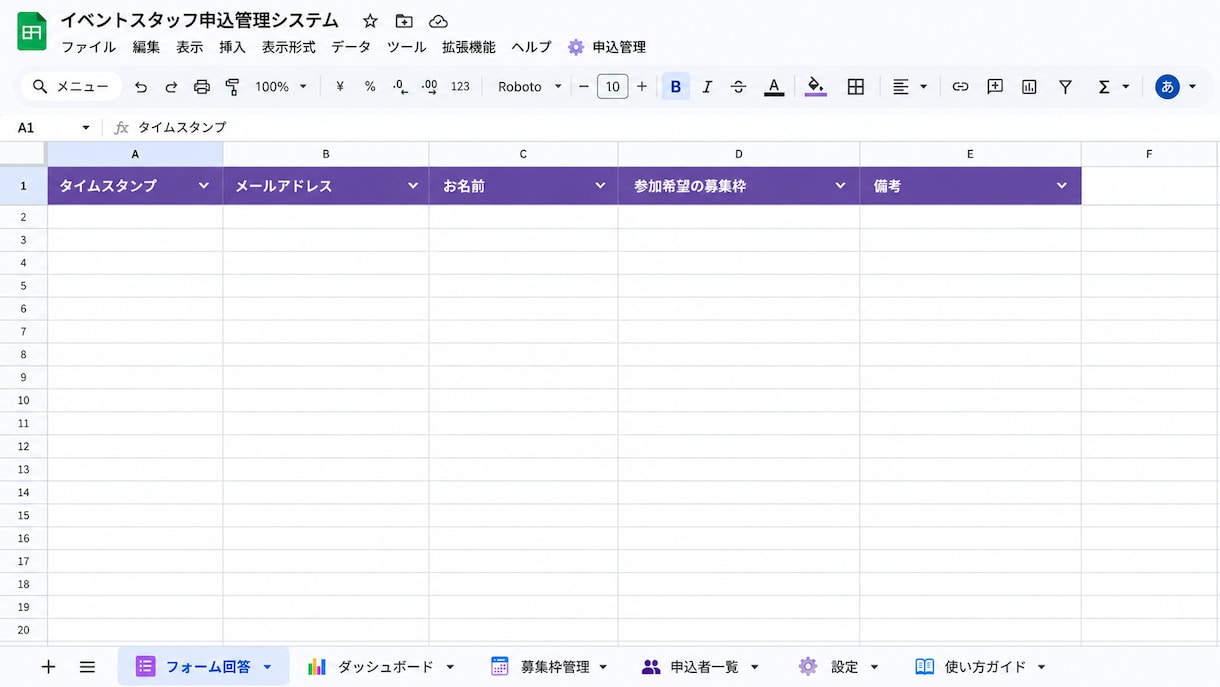Open filter dropdown for 備考 column
Viewport: 1220px width, 687px height.
tap(1062, 186)
